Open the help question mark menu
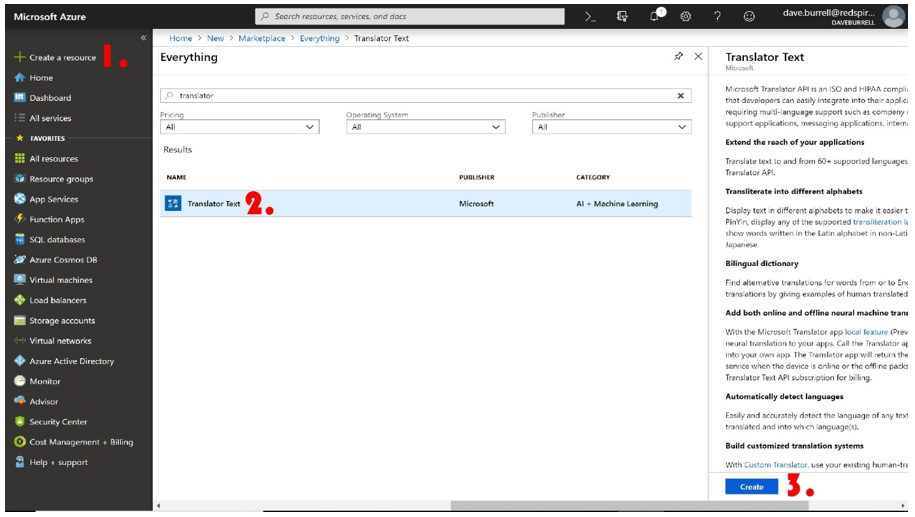915x517 pixels. click(717, 17)
